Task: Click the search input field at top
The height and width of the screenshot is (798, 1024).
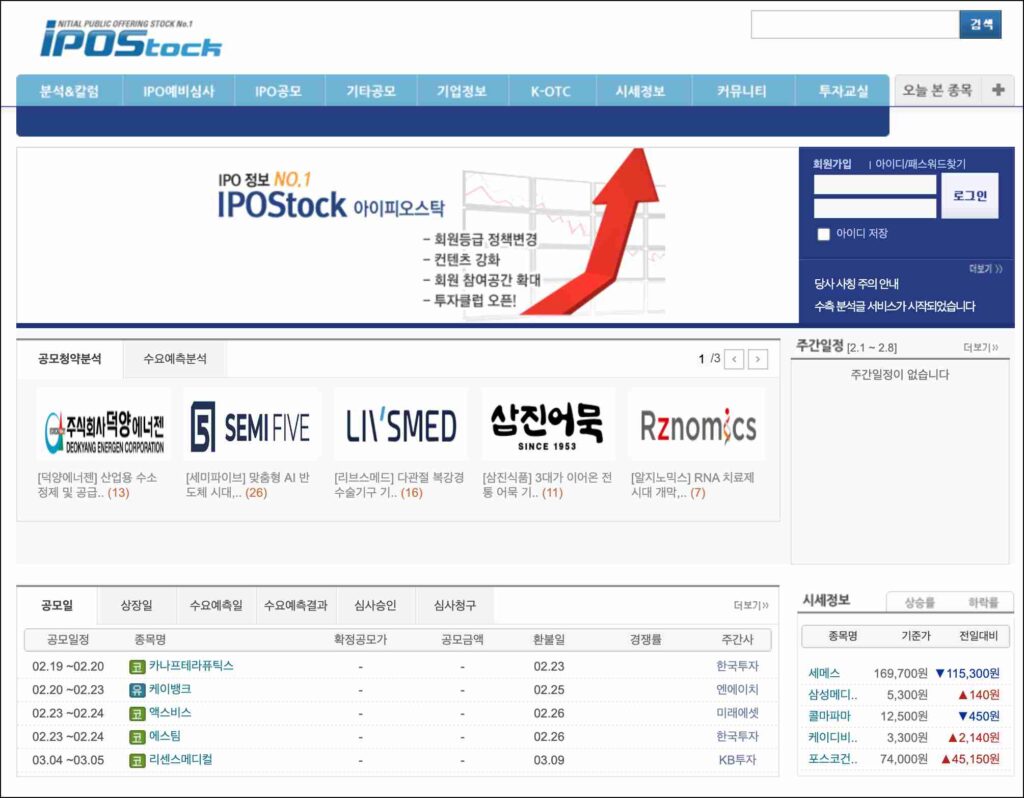Action: coord(854,25)
